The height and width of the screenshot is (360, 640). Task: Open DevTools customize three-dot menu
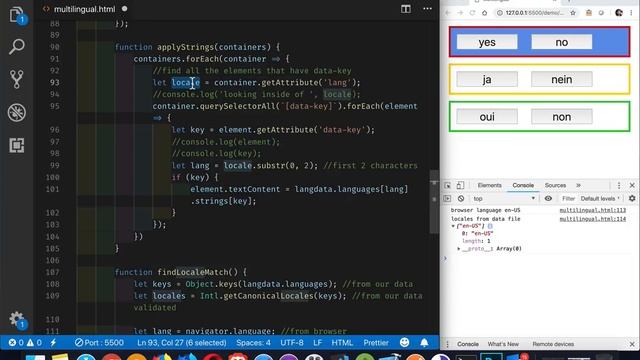619,185
